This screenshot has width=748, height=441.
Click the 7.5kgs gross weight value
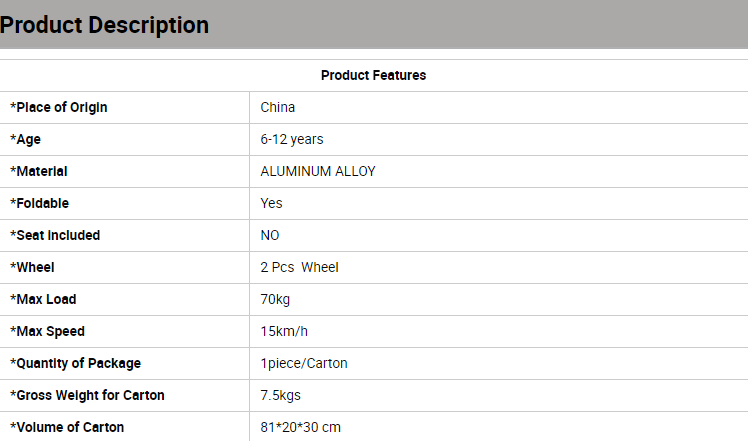point(280,396)
